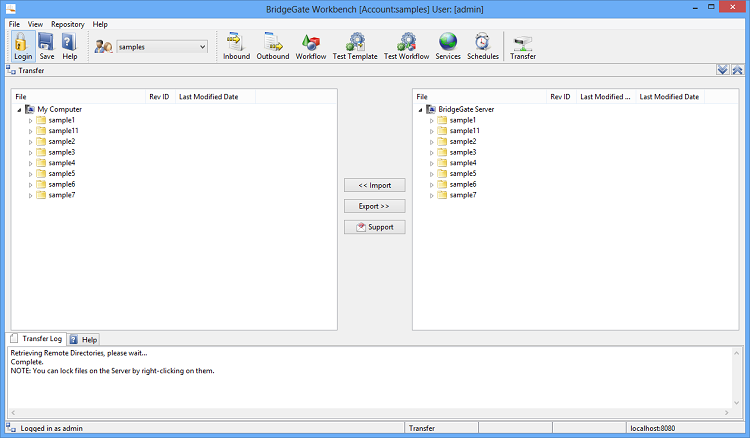
Task: Click the localhost:8080 status bar entry
Action: point(652,428)
